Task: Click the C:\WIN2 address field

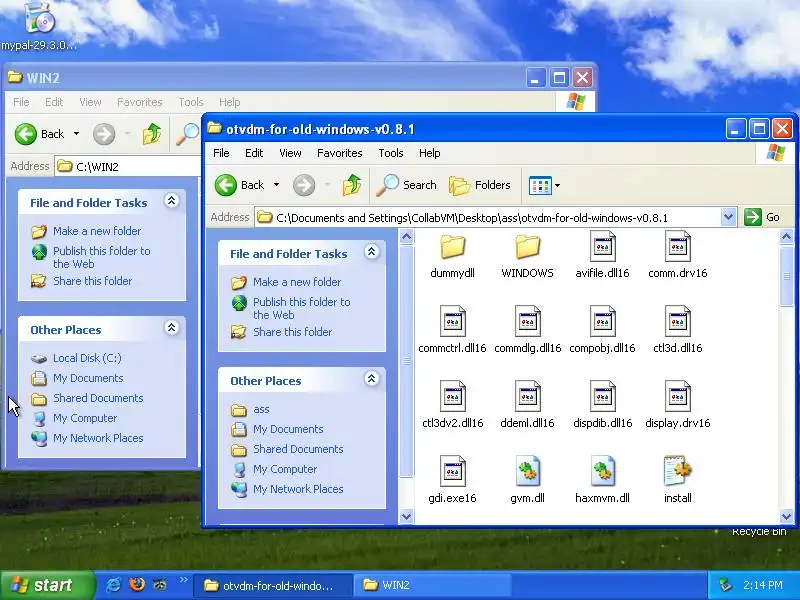Action: [128, 167]
